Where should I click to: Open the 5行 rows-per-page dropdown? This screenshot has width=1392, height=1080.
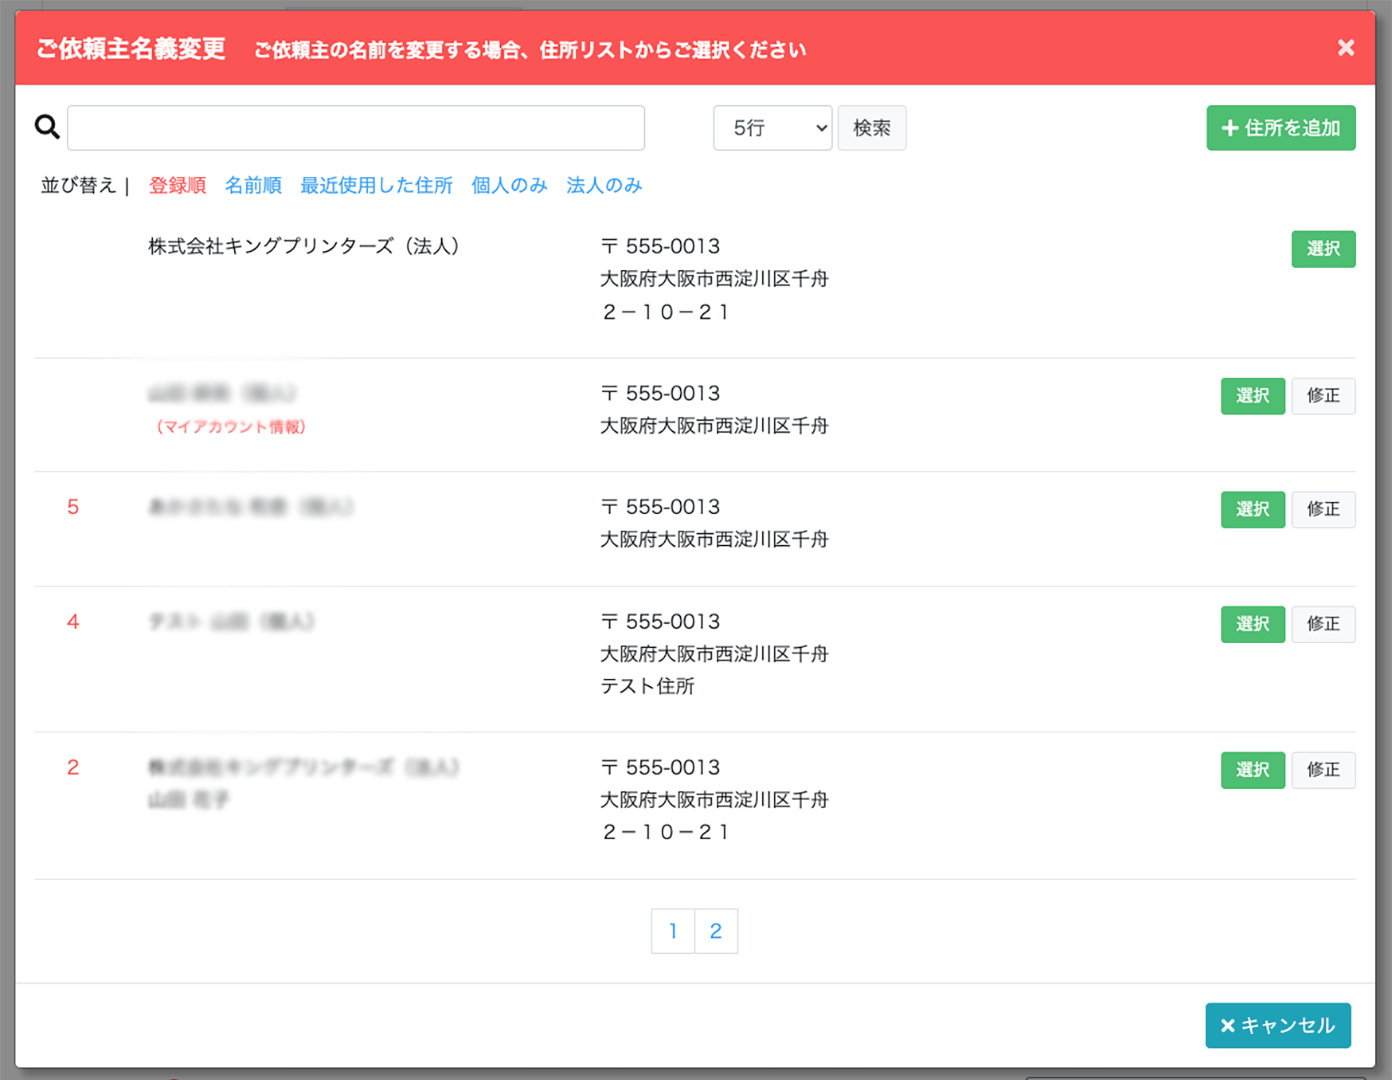[772, 128]
